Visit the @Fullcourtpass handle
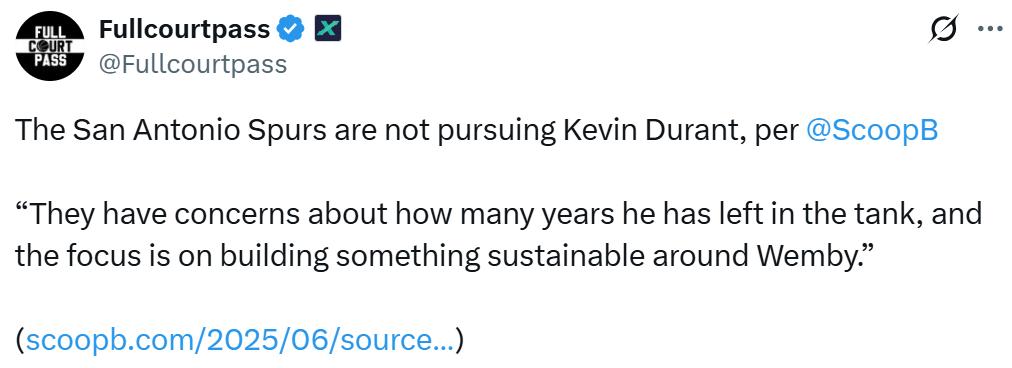Image resolution: width=1012 pixels, height=368 pixels. [192, 64]
